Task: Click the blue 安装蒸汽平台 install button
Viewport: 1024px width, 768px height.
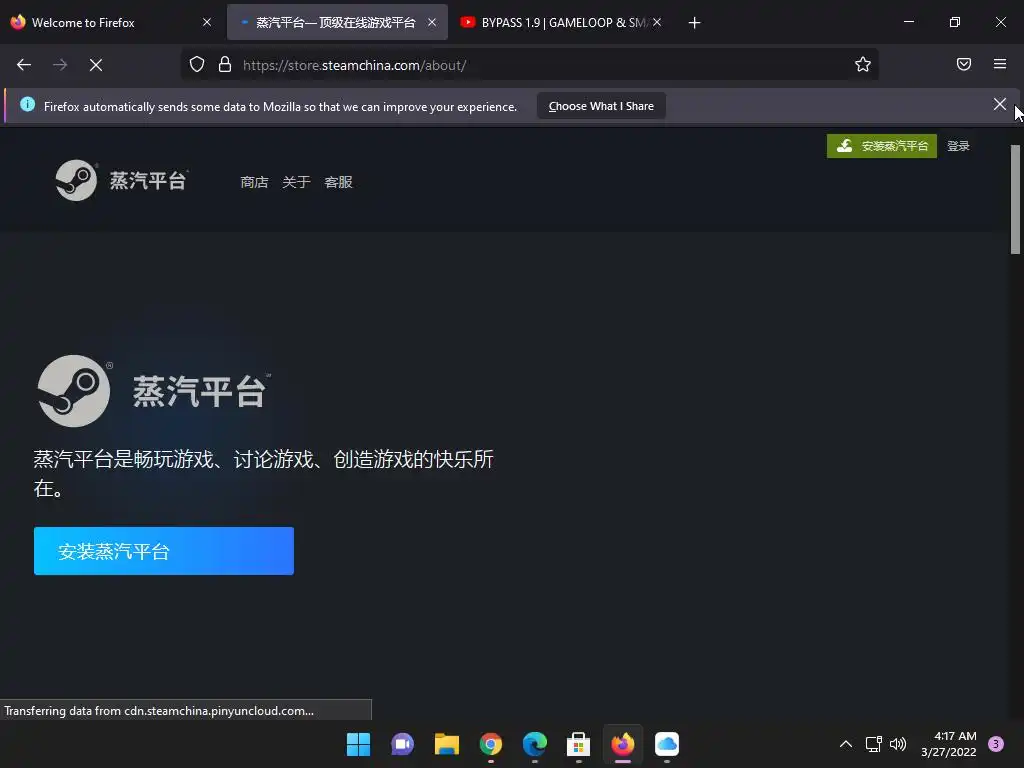Action: click(x=164, y=551)
